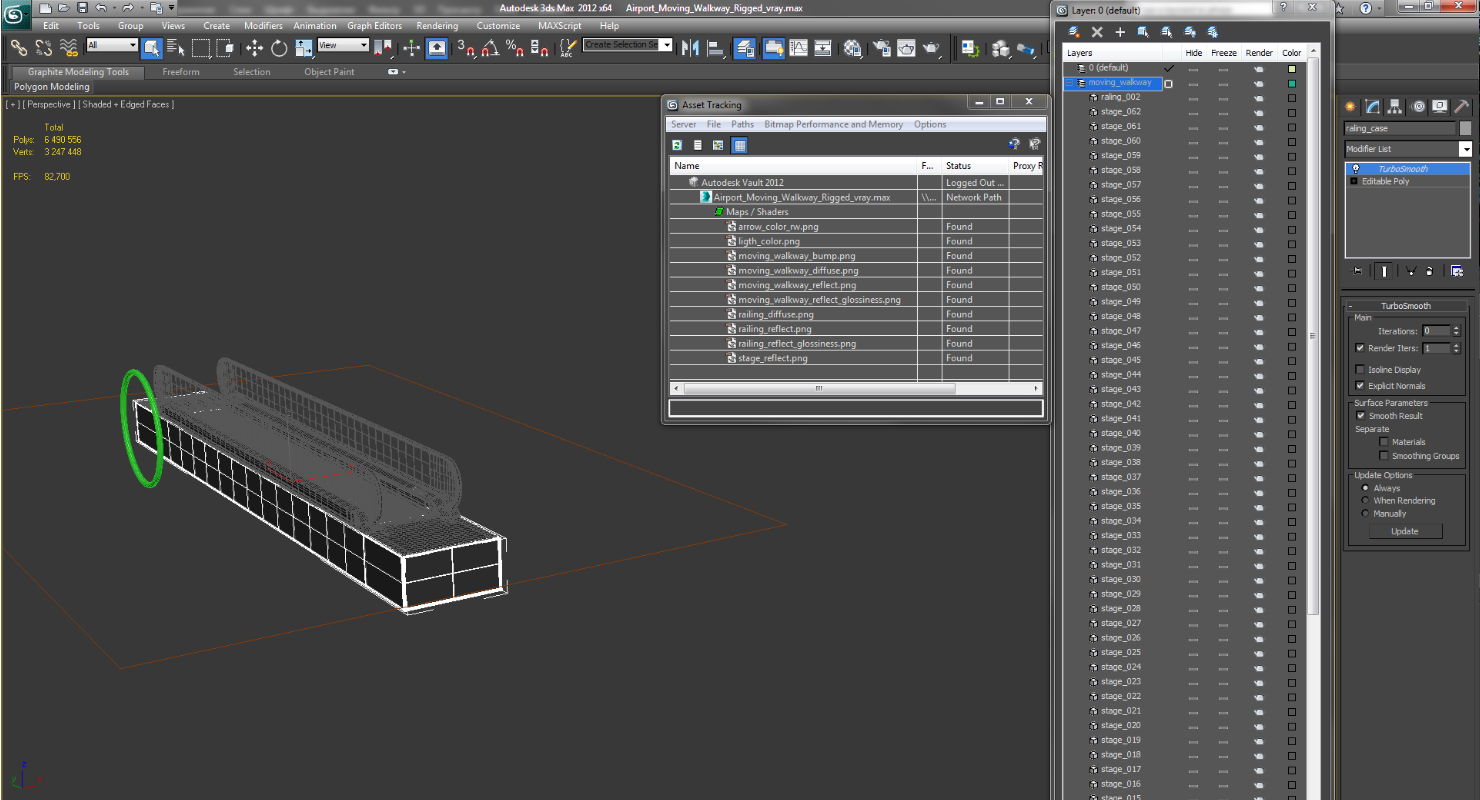Select the Select and Link tool
This screenshot has width=1480, height=800.
click(18, 47)
